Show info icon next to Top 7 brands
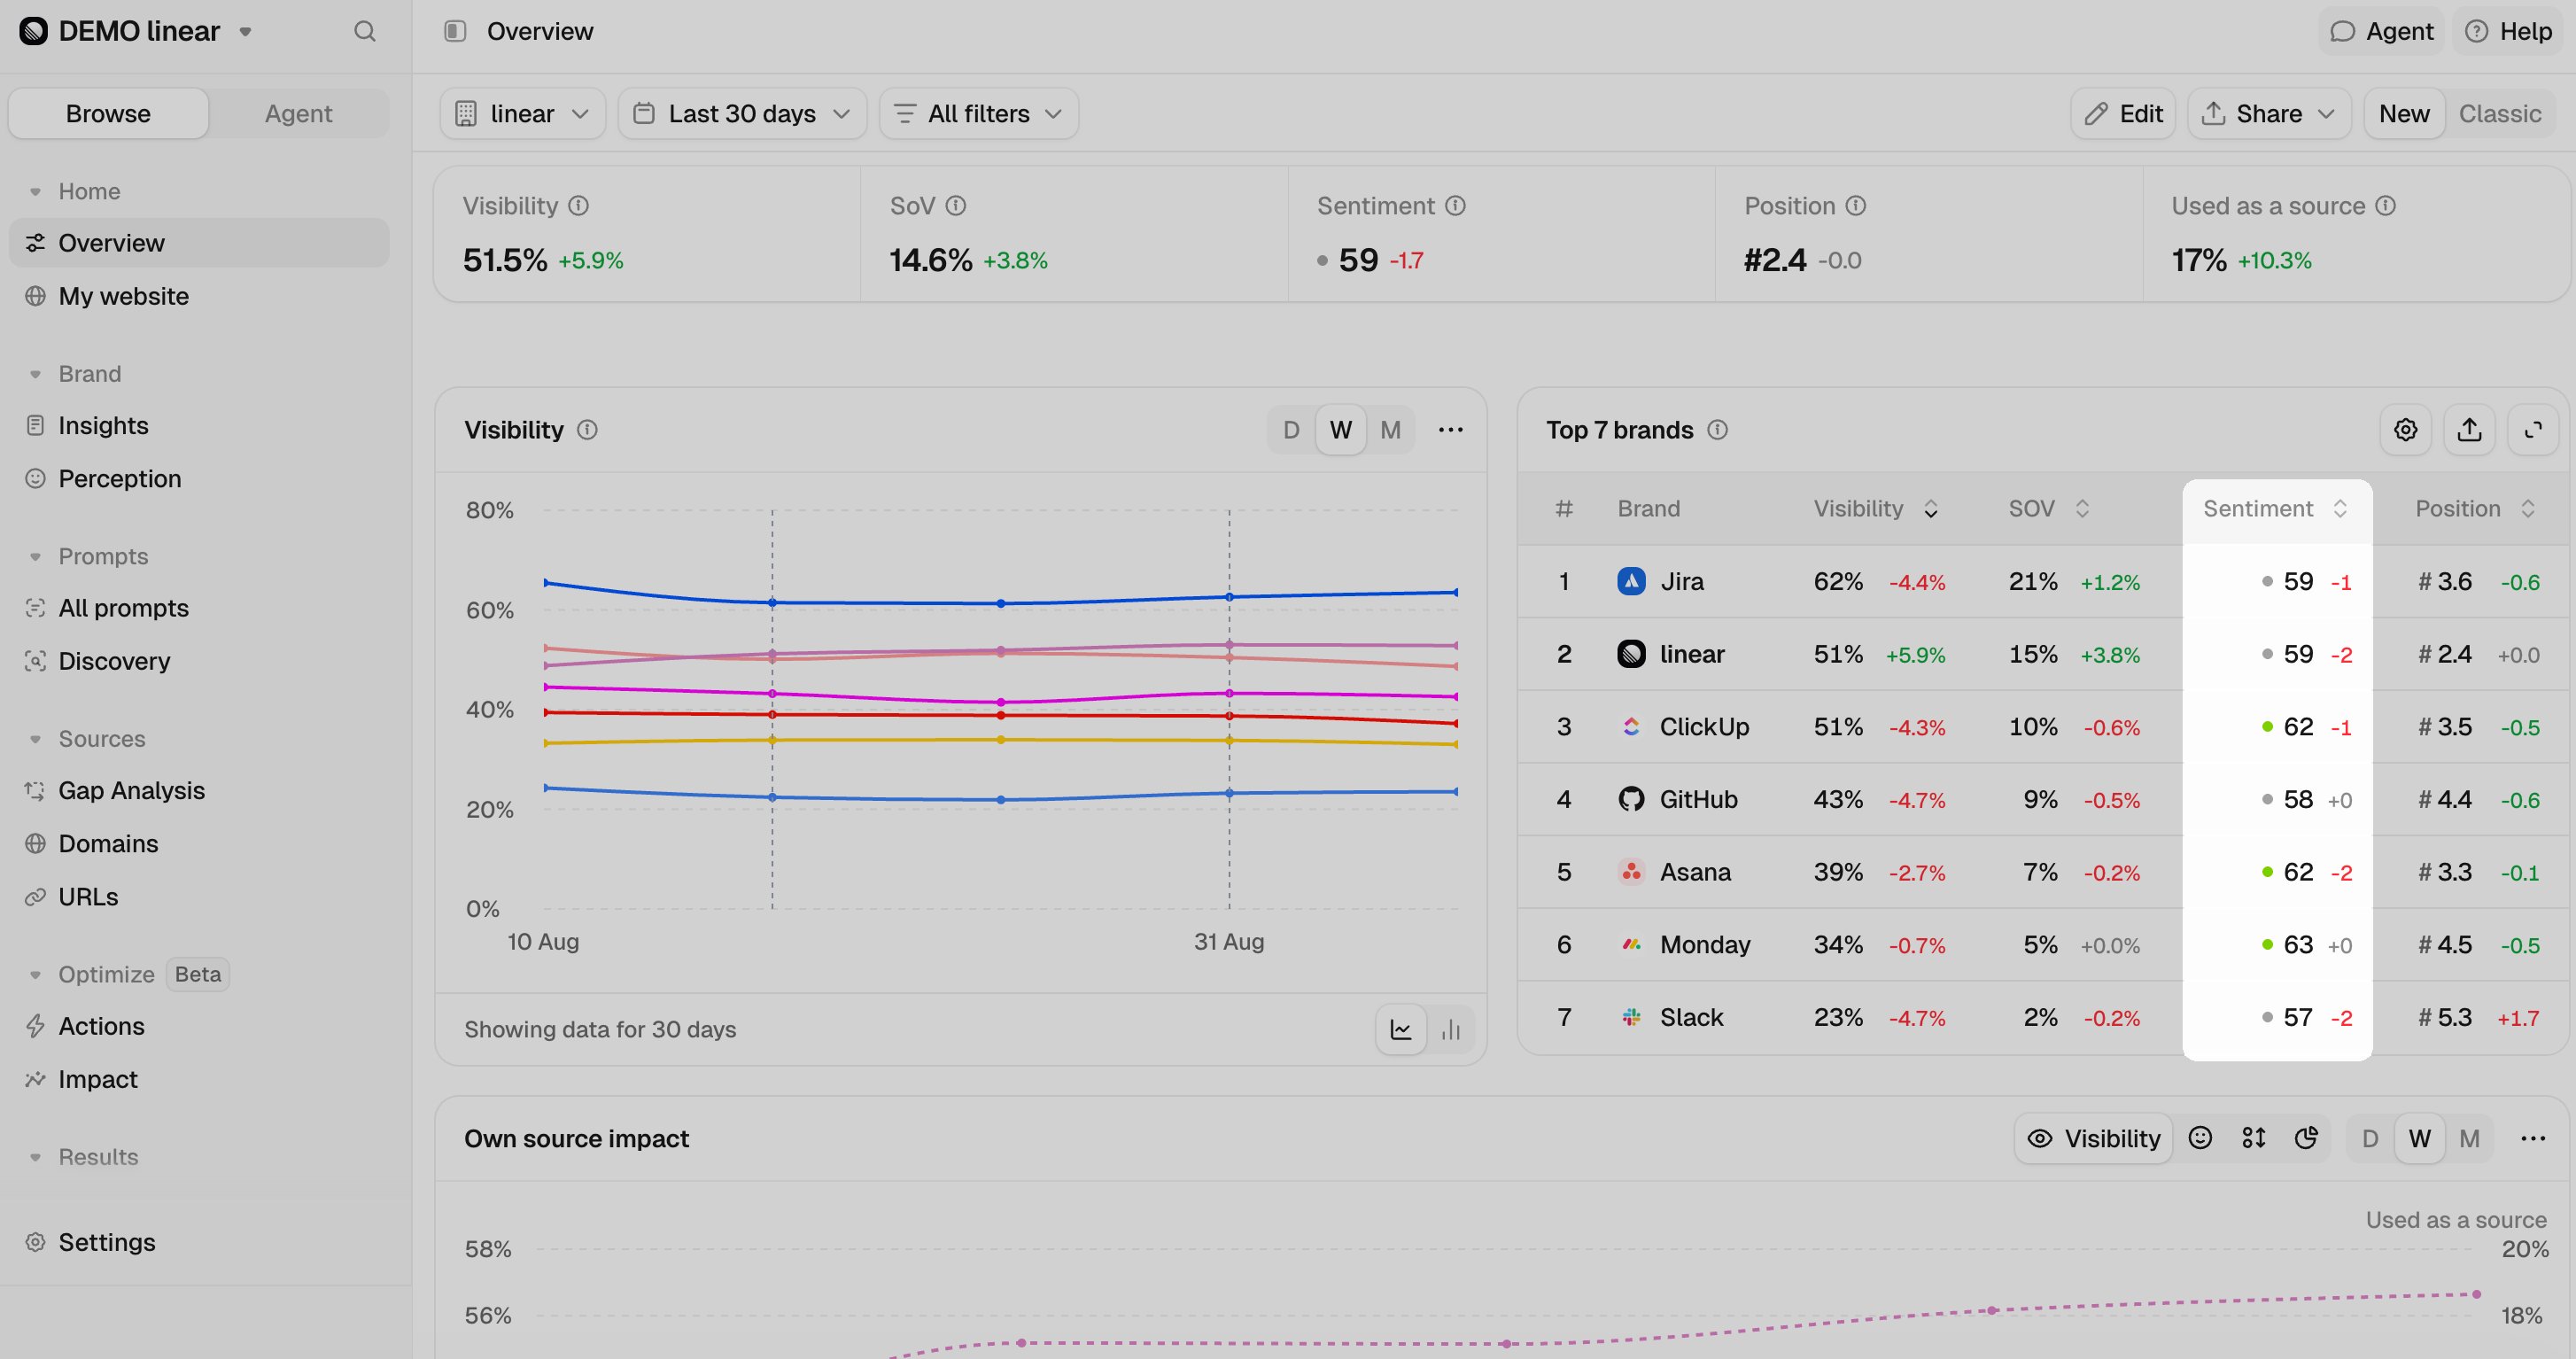This screenshot has height=1359, width=2576. (x=1717, y=429)
